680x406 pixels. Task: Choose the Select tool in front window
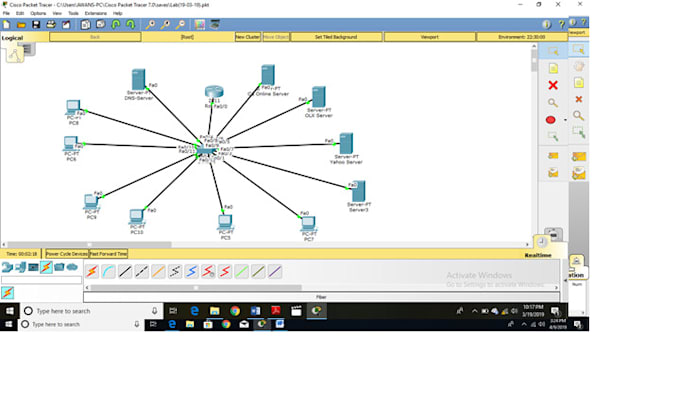point(553,51)
